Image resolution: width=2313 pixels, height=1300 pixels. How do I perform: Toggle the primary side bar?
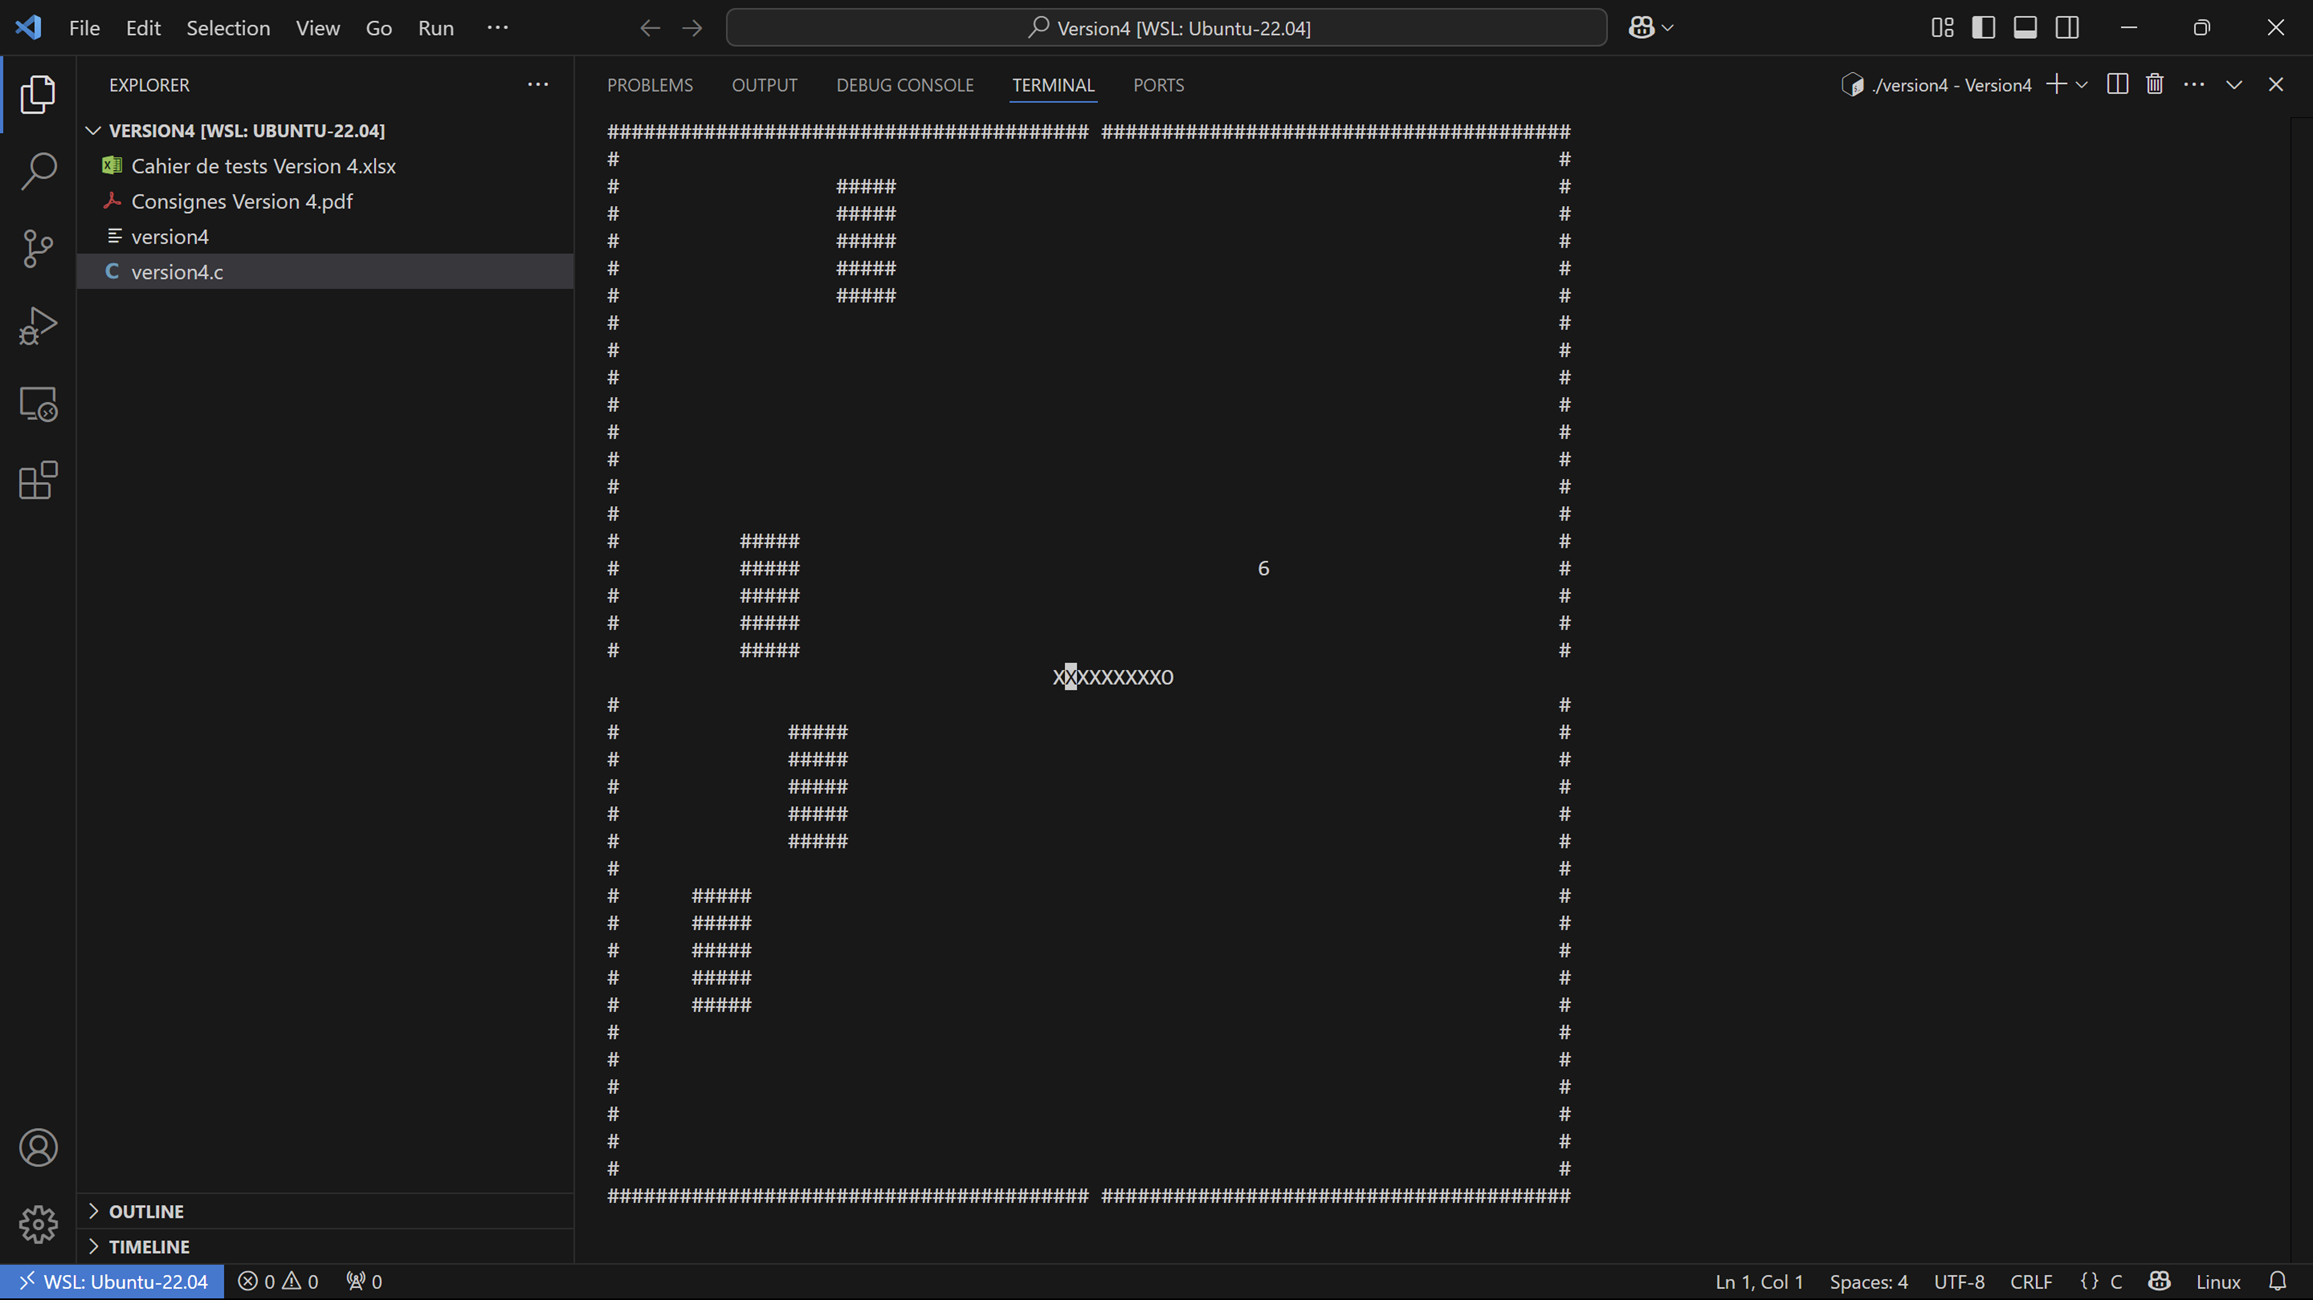[x=1983, y=27]
